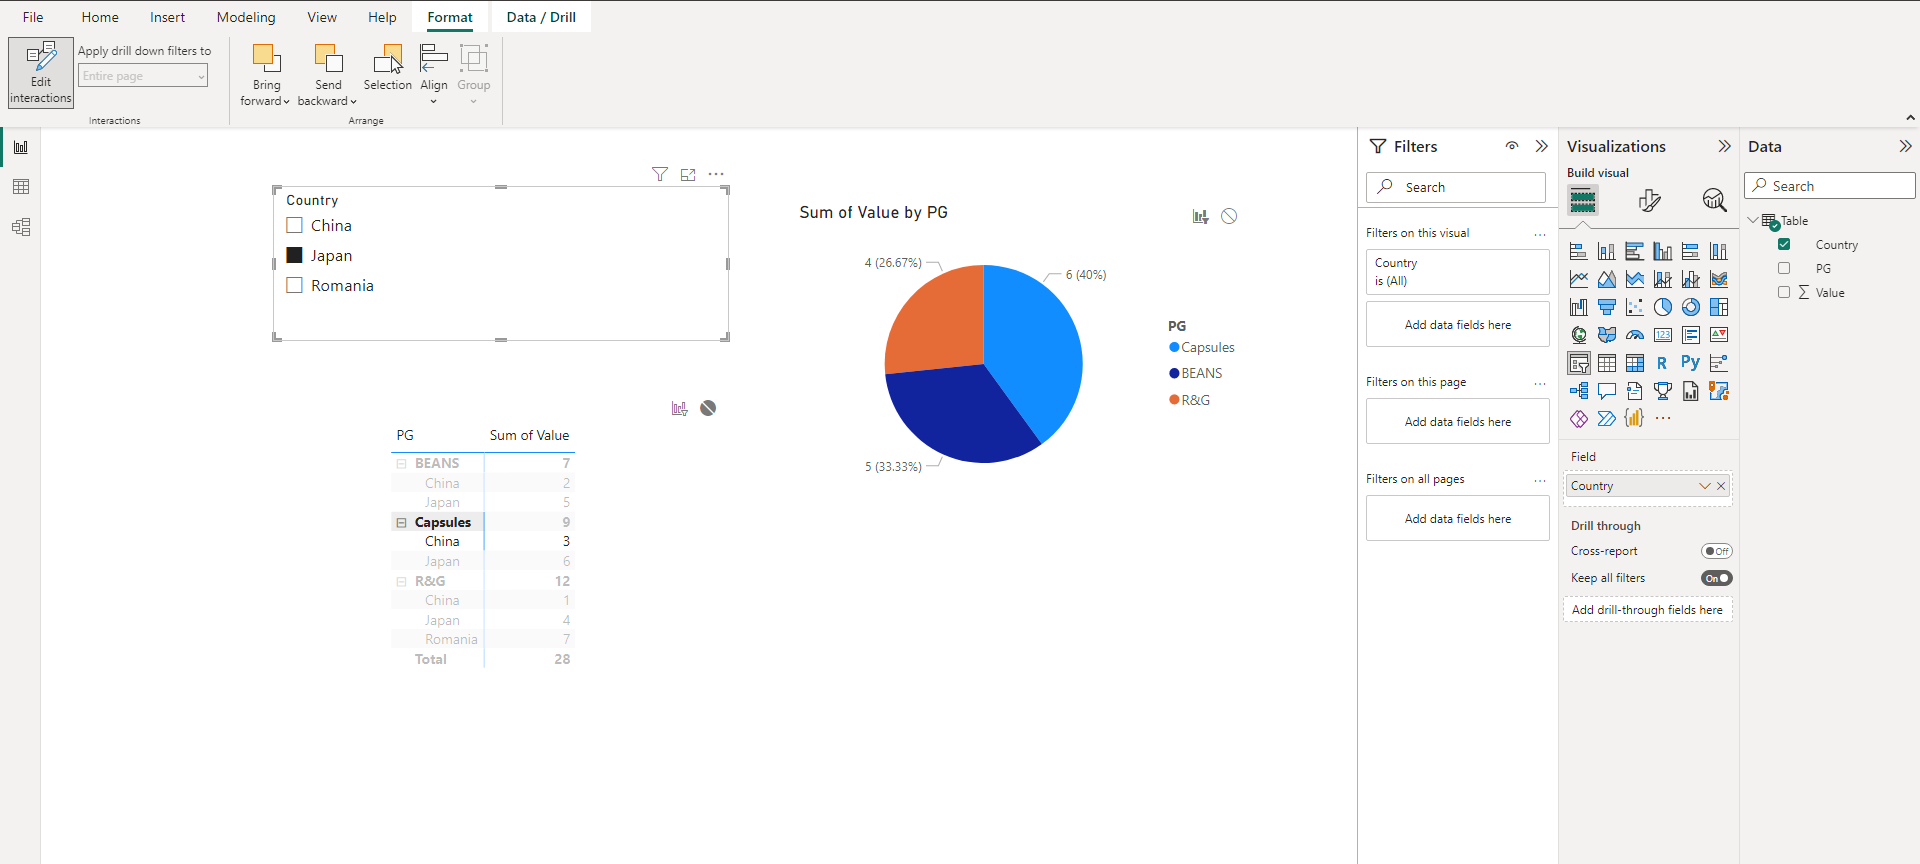Click the filter interaction icon above the pie chart
1920x864 pixels.
(x=1200, y=216)
